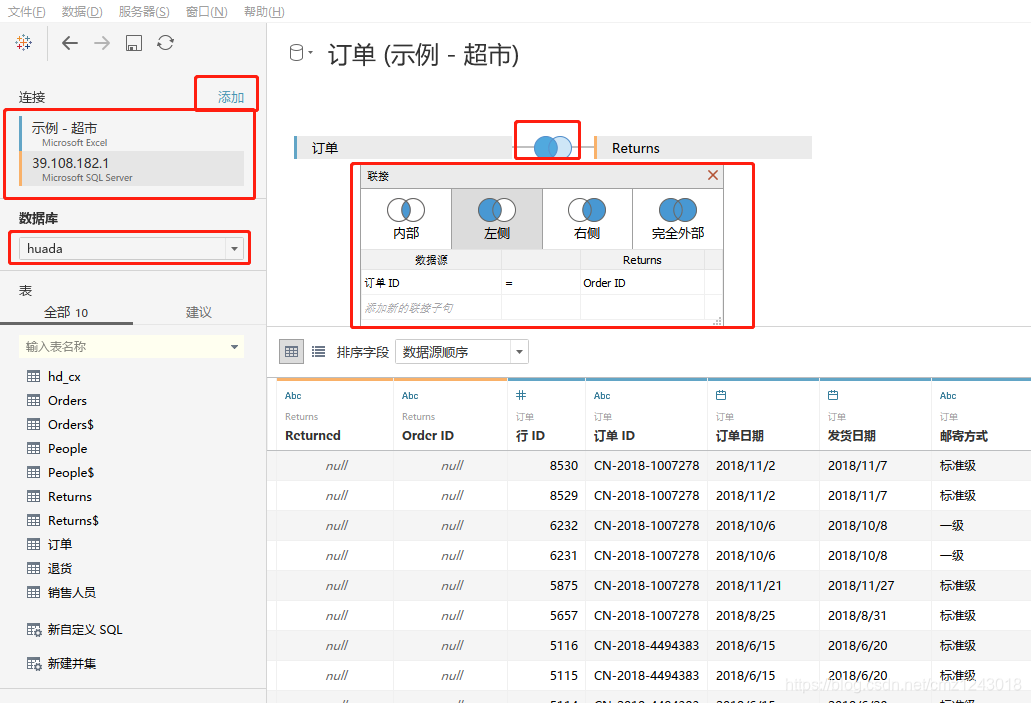This screenshot has width=1031, height=703.
Task: Expand the table name filter dropdown arrow
Action: [234, 347]
